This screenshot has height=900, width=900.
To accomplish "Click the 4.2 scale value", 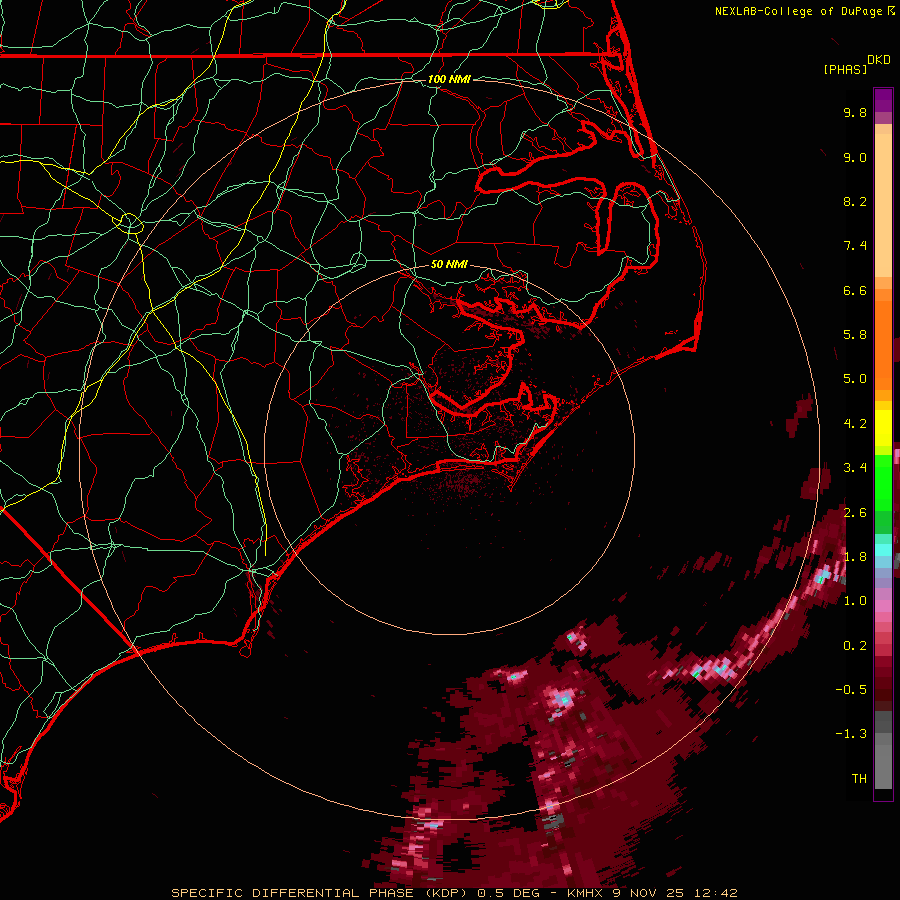I will (855, 424).
